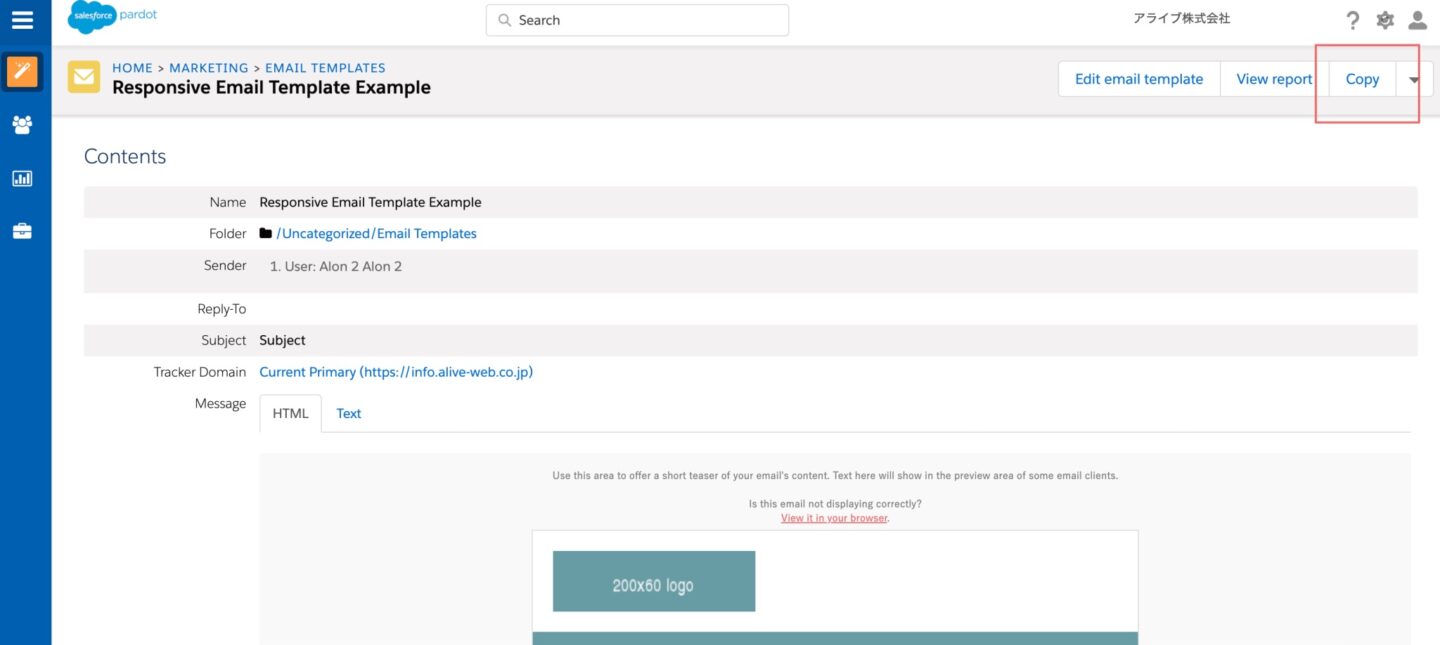The image size is (1440, 645).
Task: Click the user profile icon
Action: 1417,19
